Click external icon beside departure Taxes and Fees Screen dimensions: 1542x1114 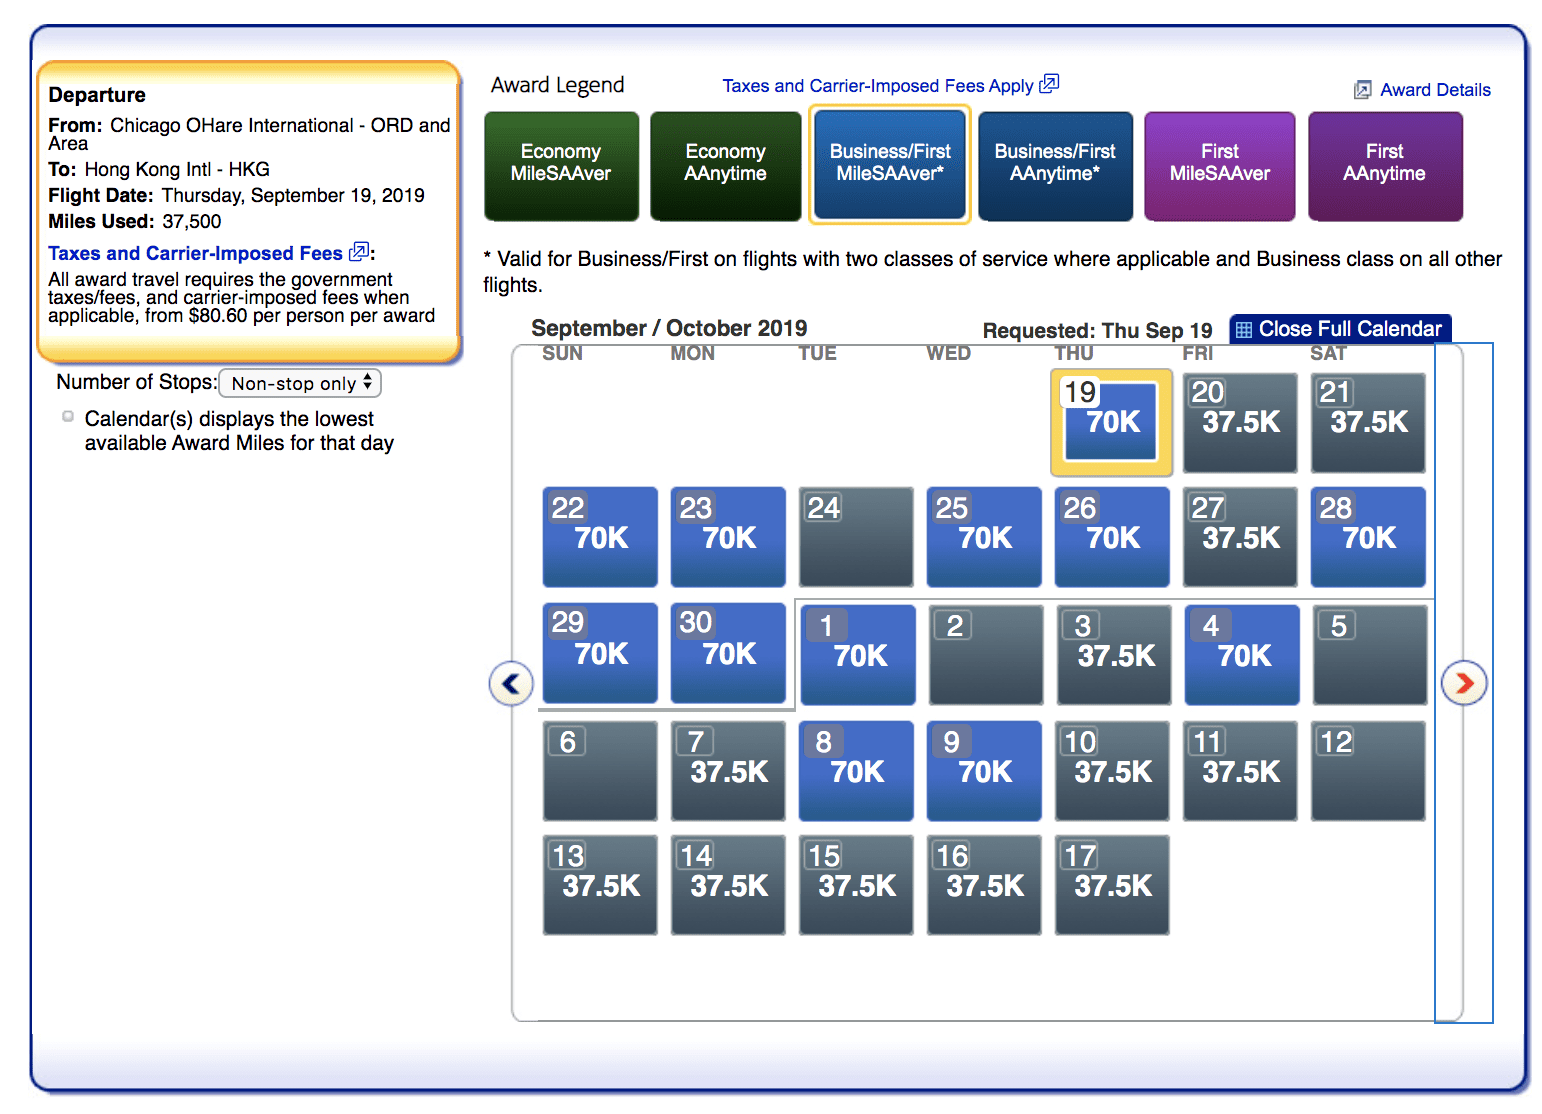pyautogui.click(x=358, y=252)
